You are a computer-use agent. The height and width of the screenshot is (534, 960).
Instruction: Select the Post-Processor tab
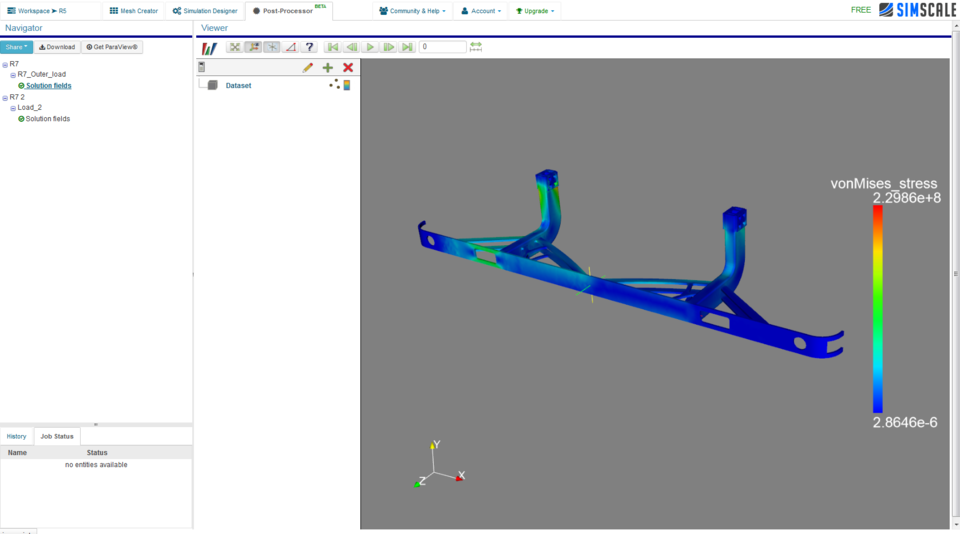click(289, 11)
